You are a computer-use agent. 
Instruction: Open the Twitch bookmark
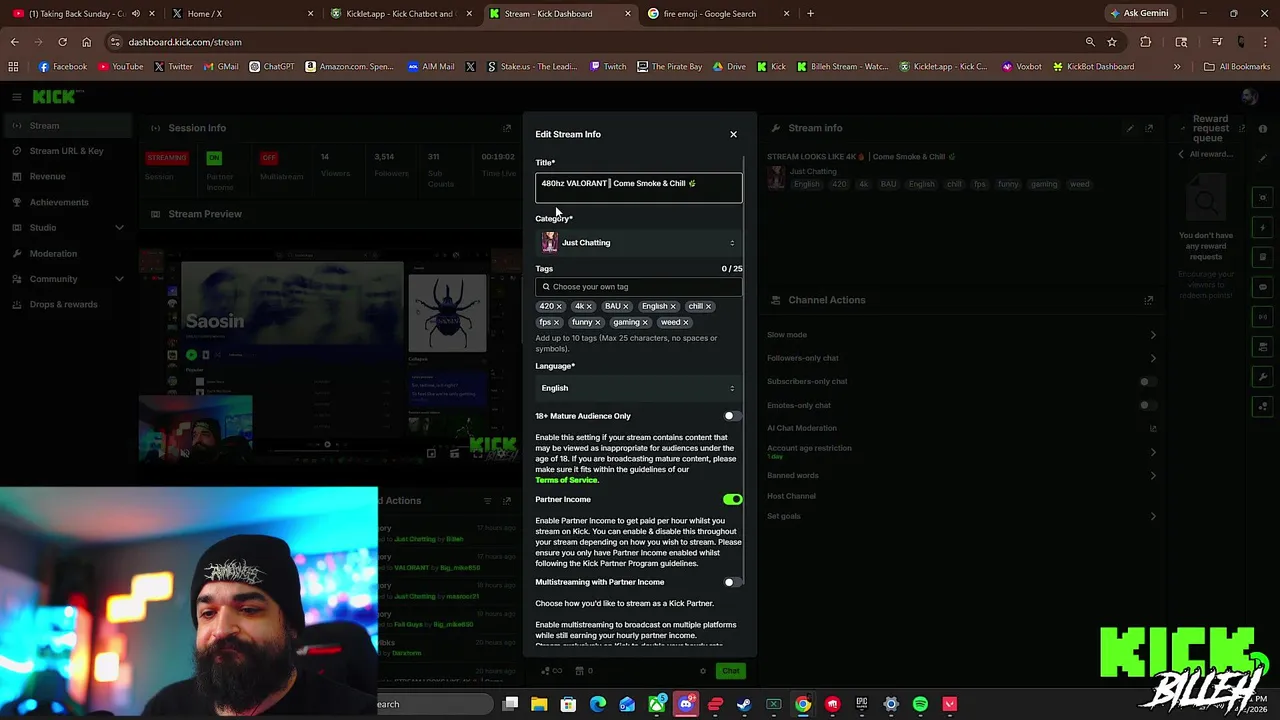click(608, 67)
